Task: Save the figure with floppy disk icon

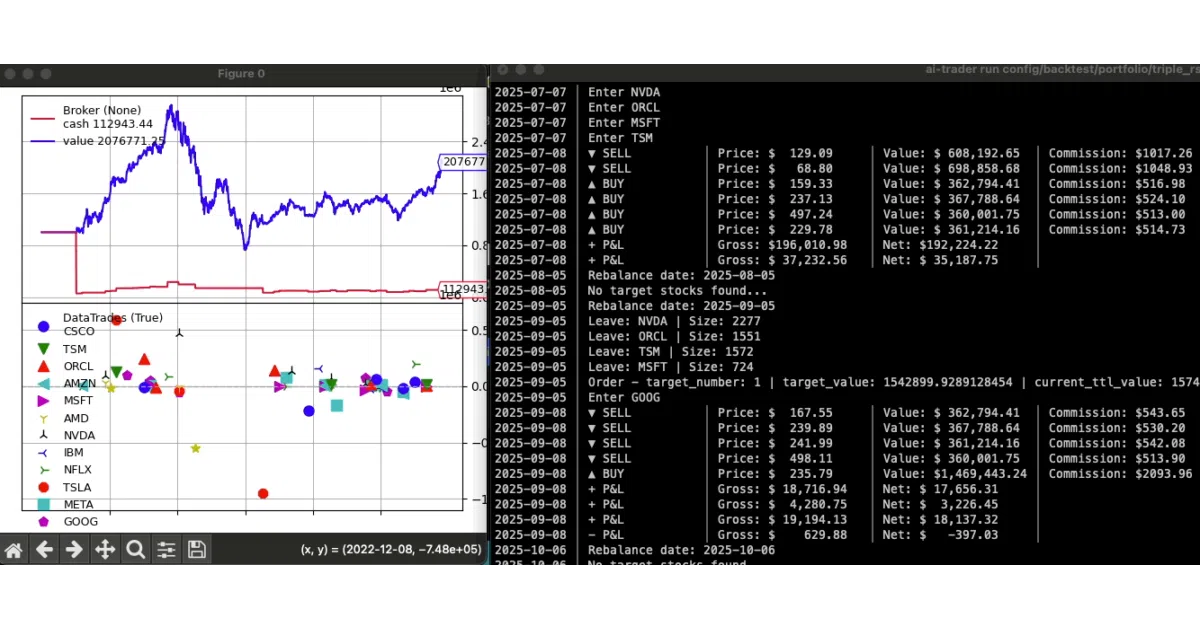Action: [197, 549]
